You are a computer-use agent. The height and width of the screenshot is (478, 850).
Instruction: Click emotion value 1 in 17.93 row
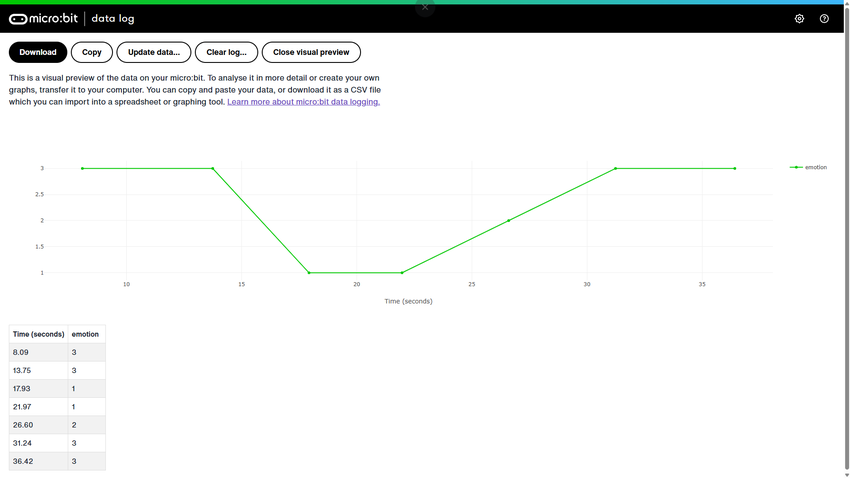pyautogui.click(x=86, y=389)
